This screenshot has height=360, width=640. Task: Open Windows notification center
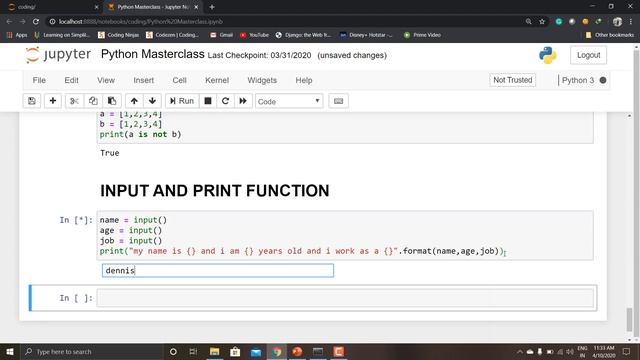[x=627, y=351]
